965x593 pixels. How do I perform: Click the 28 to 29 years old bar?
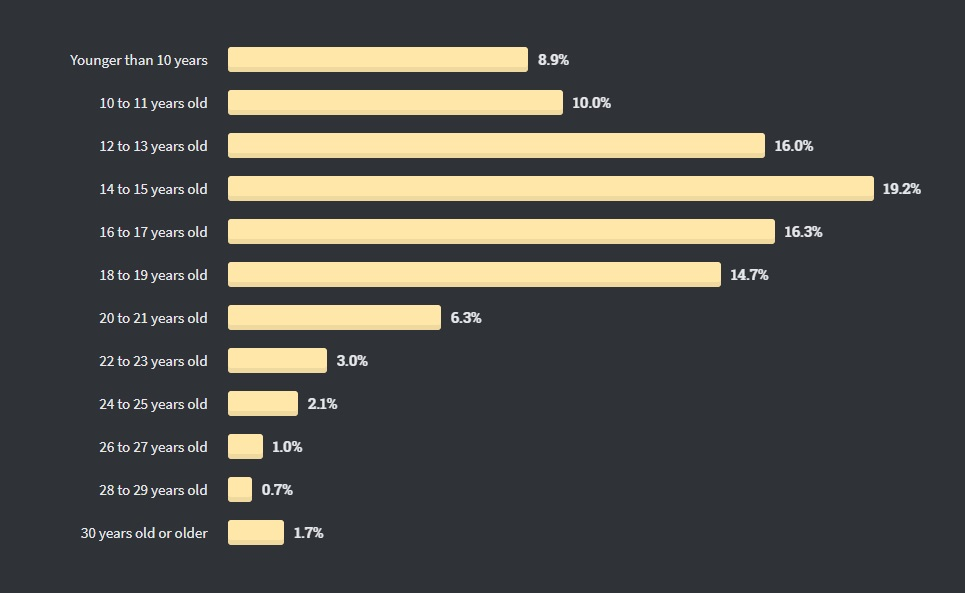coord(240,490)
